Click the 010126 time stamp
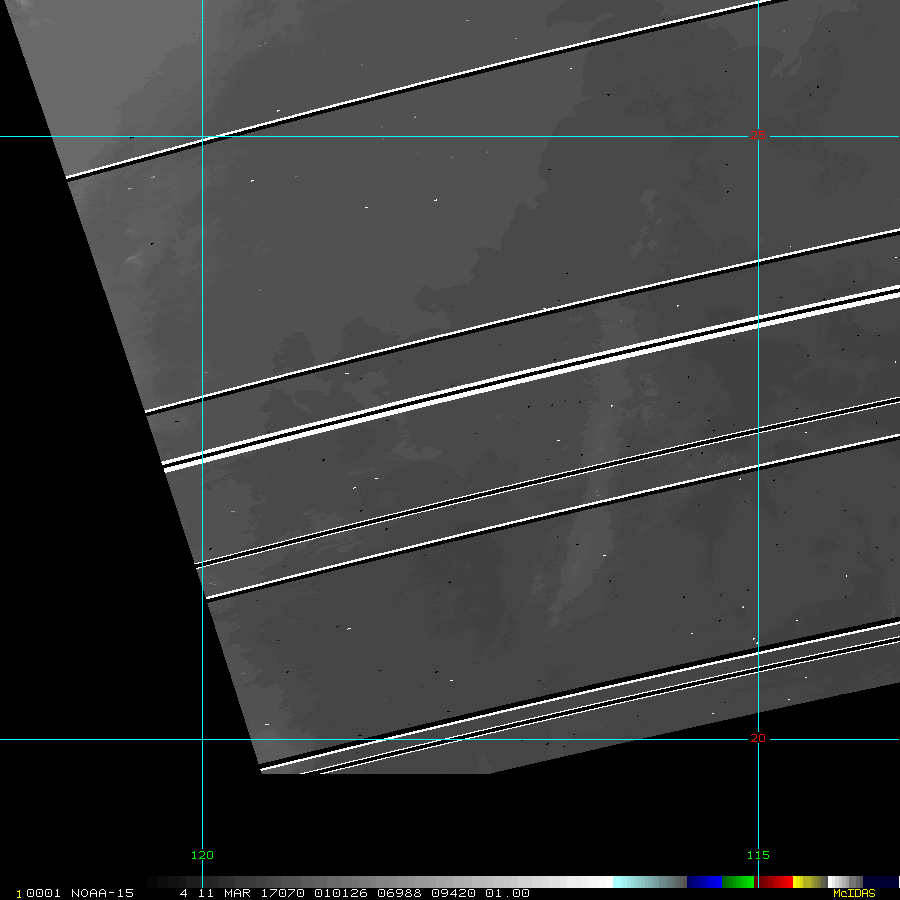The height and width of the screenshot is (900, 900). pyautogui.click(x=339, y=893)
